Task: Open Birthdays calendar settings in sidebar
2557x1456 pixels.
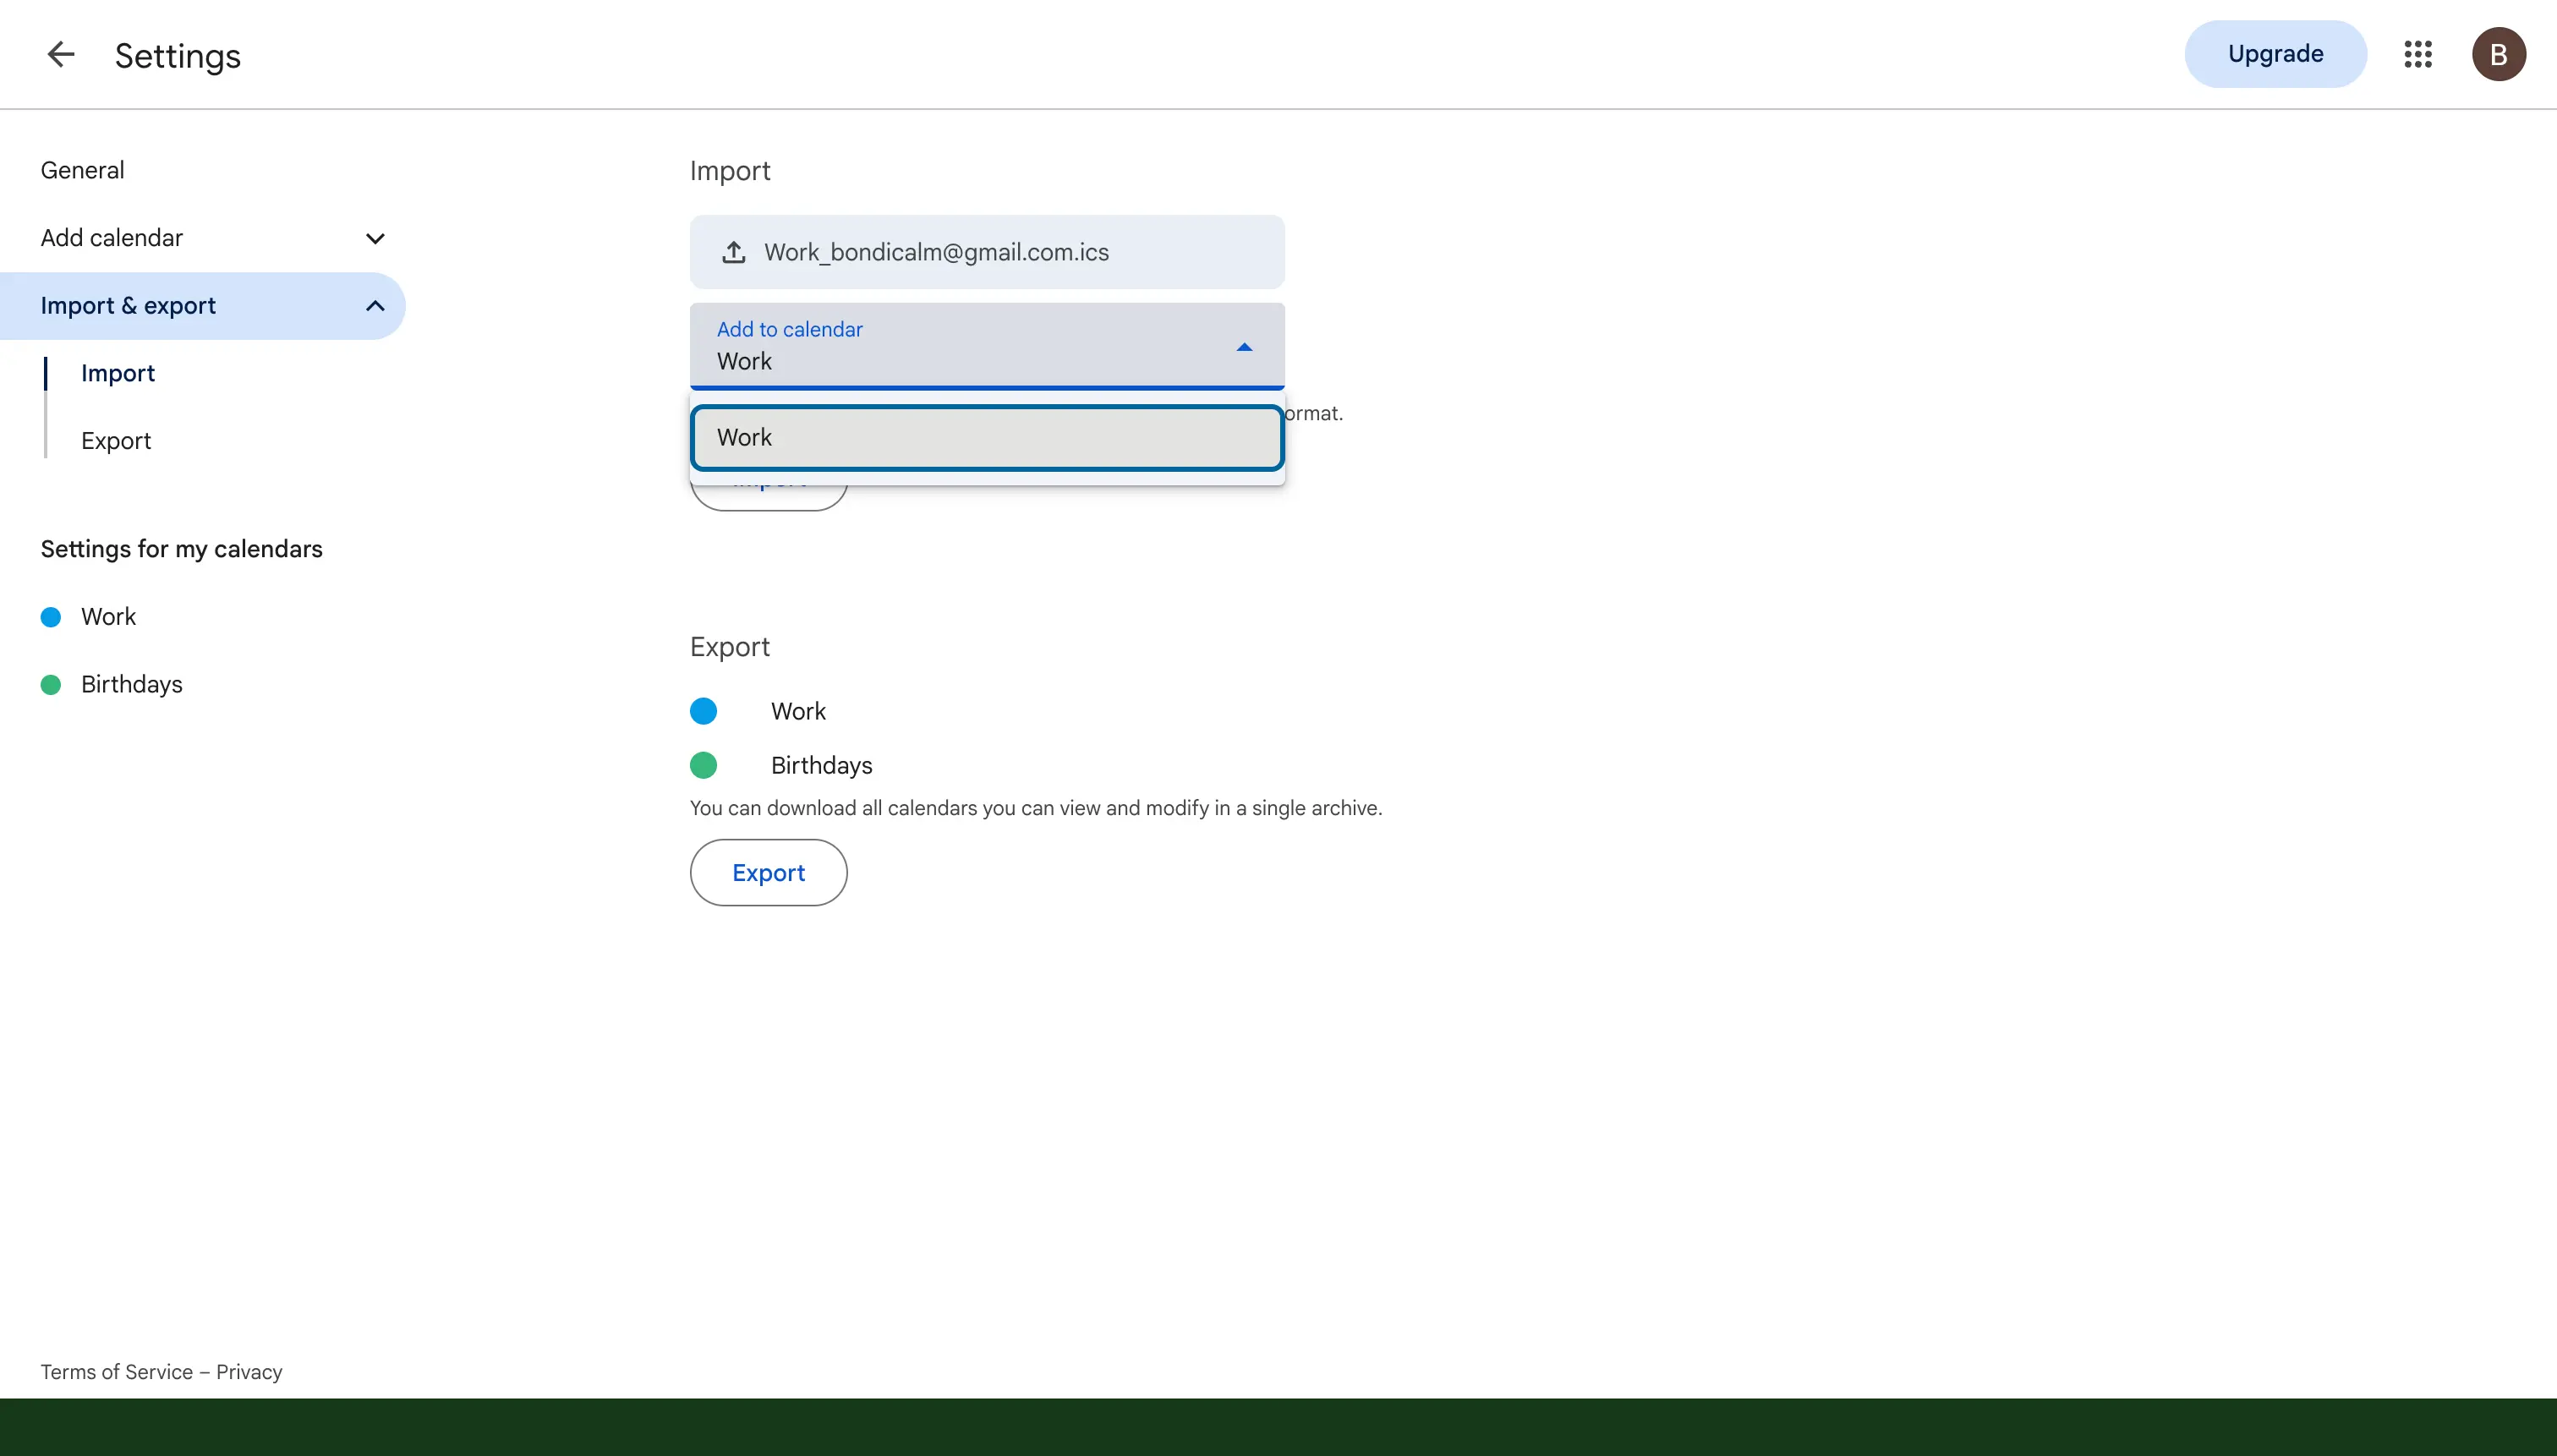Action: pyautogui.click(x=132, y=685)
